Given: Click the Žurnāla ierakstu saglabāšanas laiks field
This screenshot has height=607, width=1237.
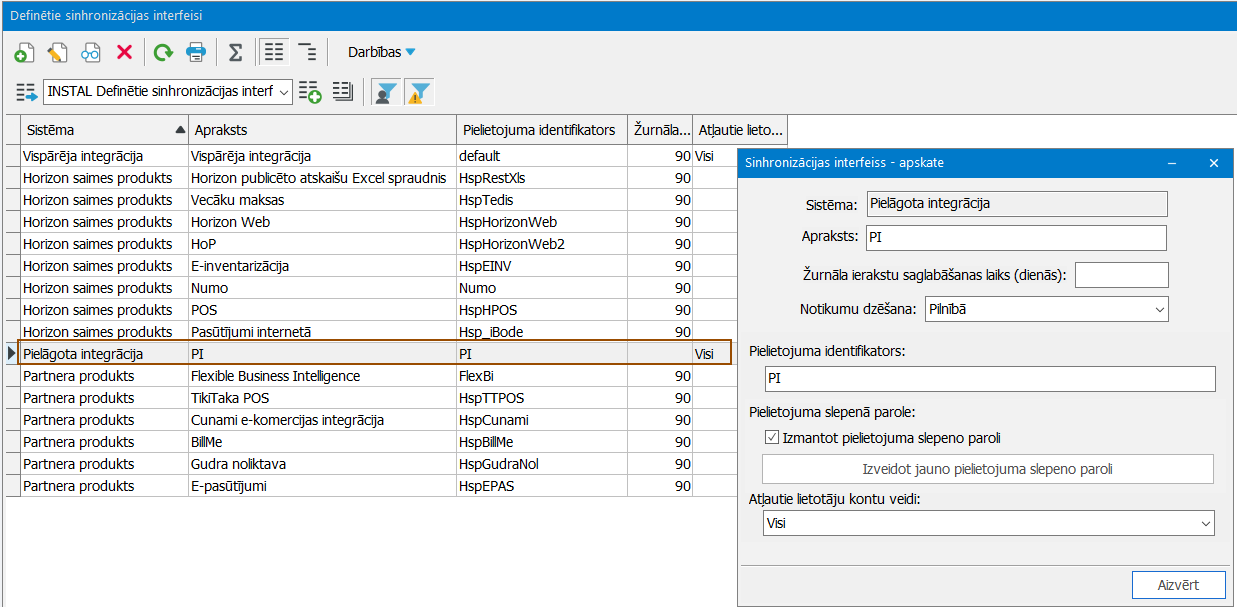Looking at the screenshot, I should tap(1121, 274).
